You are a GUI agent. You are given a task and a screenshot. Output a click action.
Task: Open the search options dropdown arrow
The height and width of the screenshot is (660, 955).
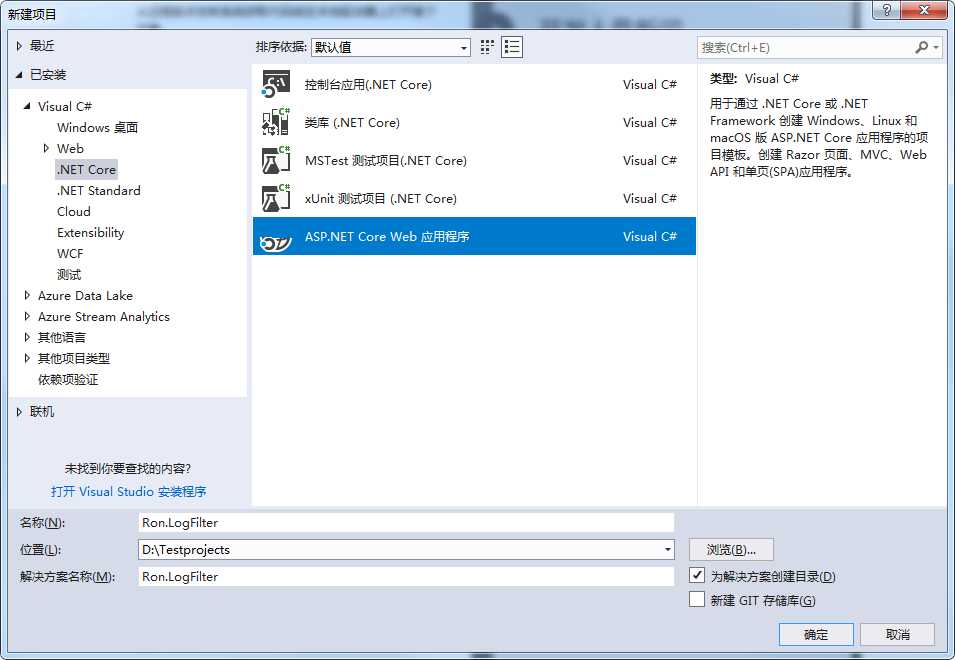(x=936, y=47)
